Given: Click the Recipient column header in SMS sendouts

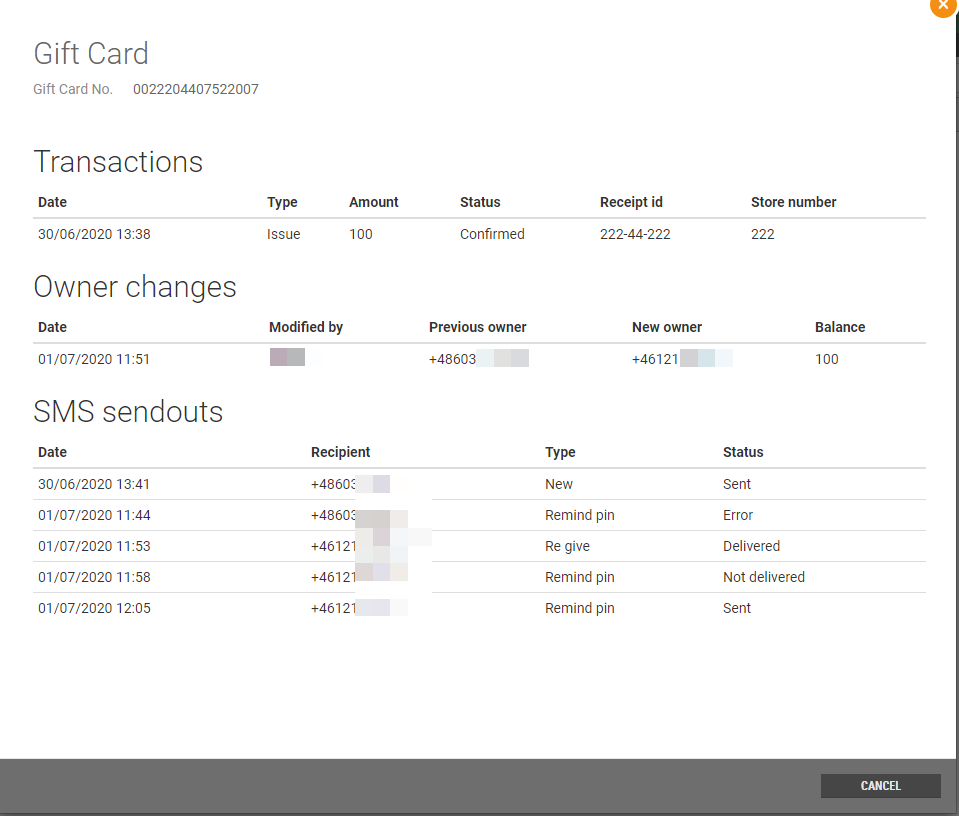Looking at the screenshot, I should [340, 452].
